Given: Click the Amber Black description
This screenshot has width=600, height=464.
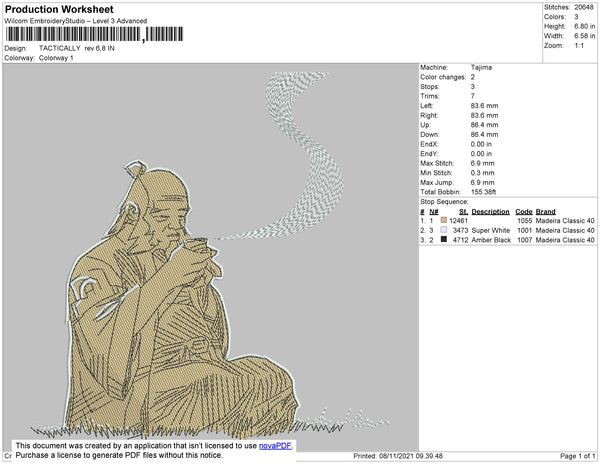Looking at the screenshot, I should (x=491, y=240).
